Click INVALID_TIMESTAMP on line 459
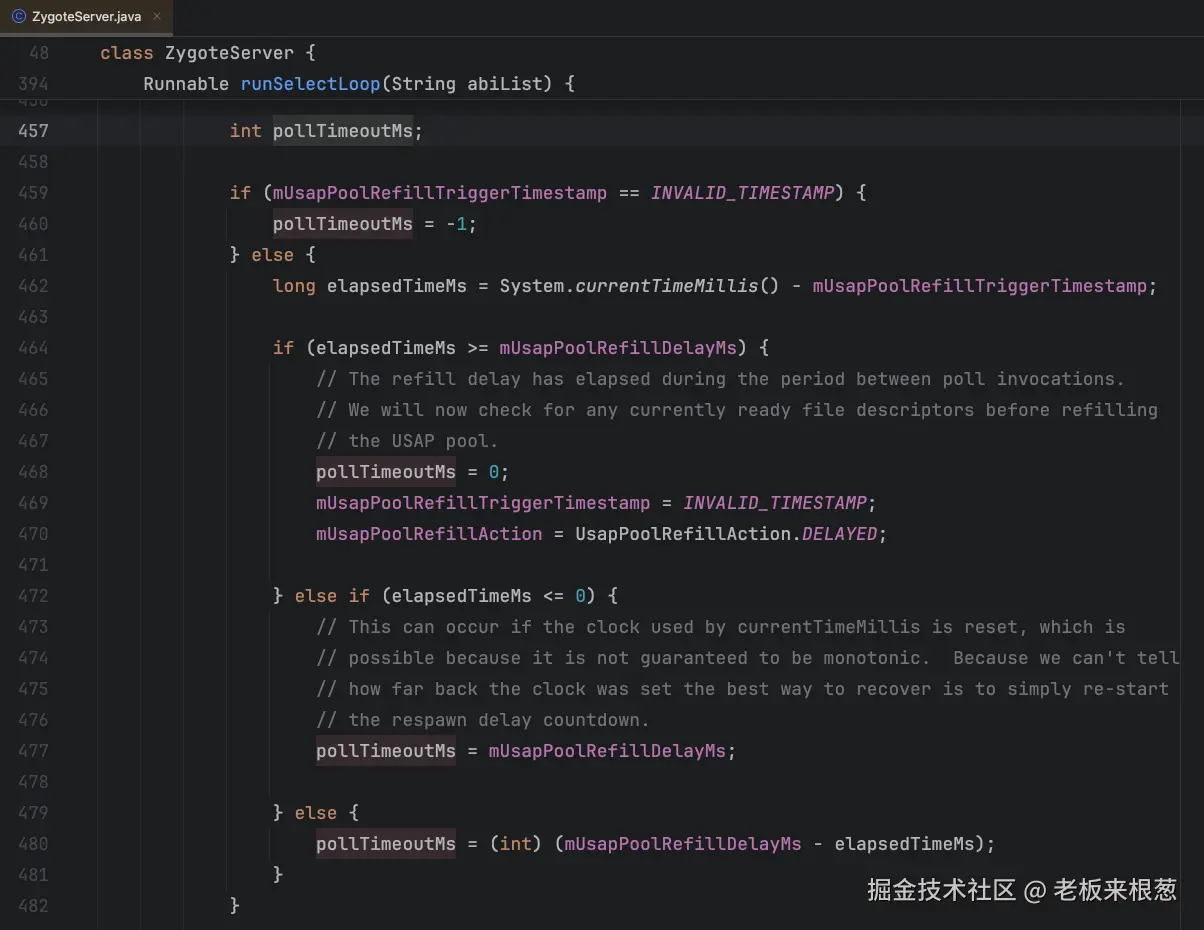 point(742,193)
